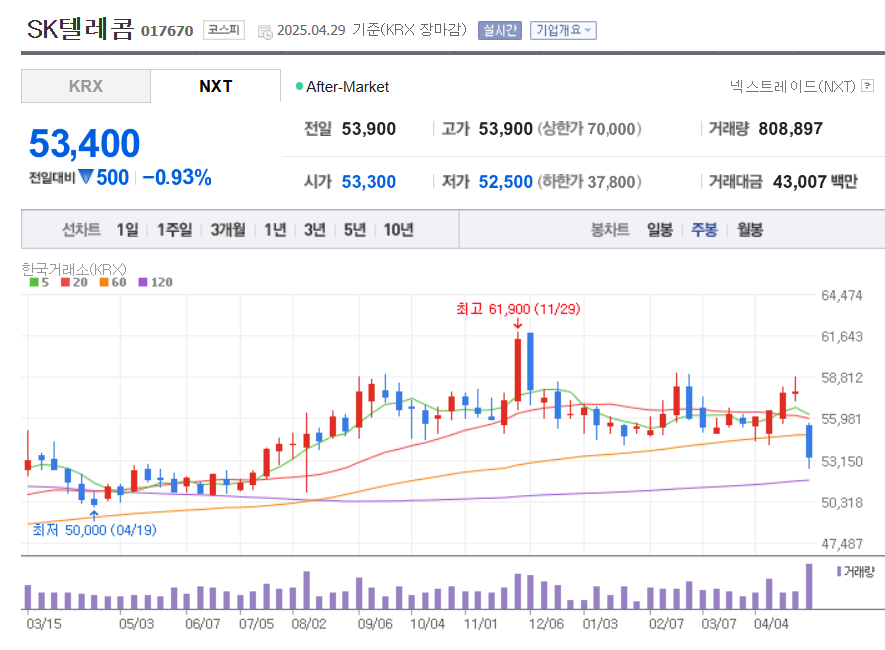This screenshot has width=885, height=650.
Task: Click the purple 120-day moving average legend
Action: (x=156, y=282)
